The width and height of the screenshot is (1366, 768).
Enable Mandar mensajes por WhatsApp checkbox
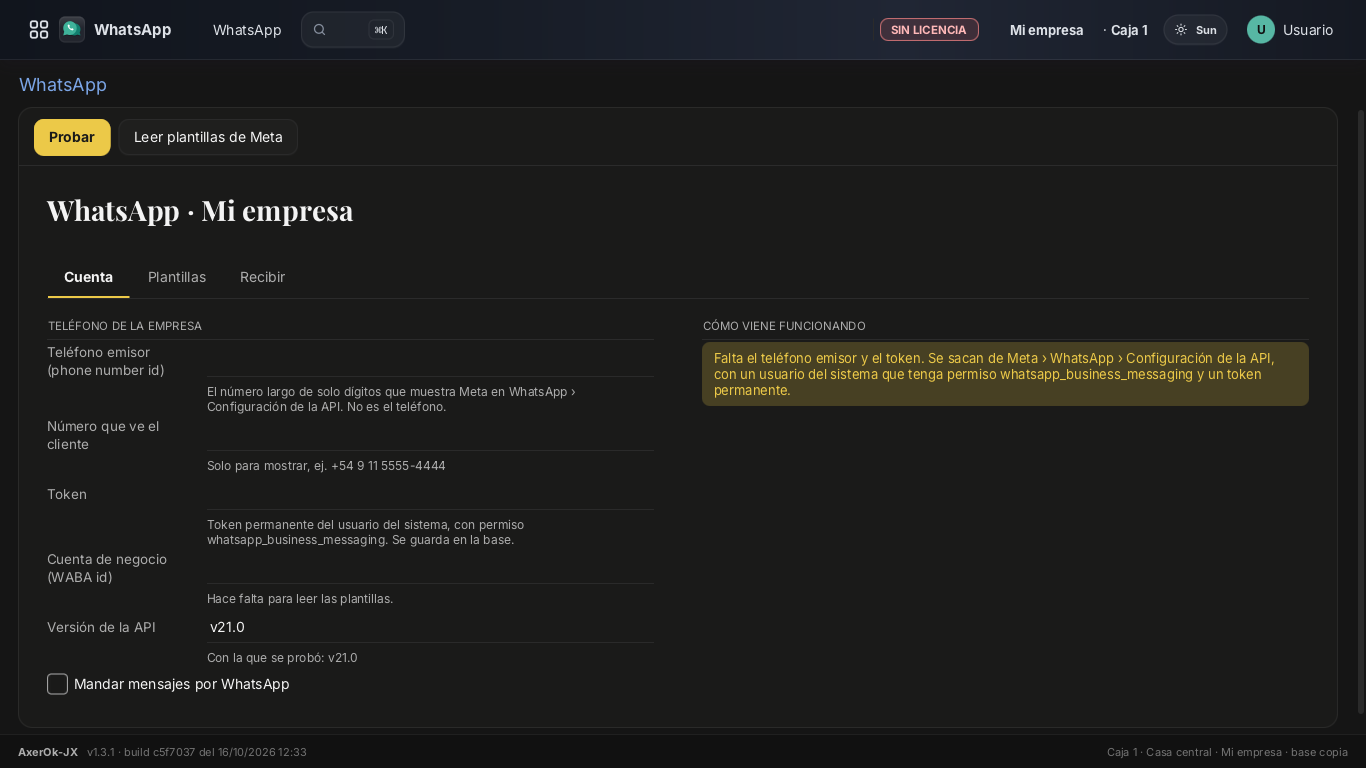click(x=58, y=684)
